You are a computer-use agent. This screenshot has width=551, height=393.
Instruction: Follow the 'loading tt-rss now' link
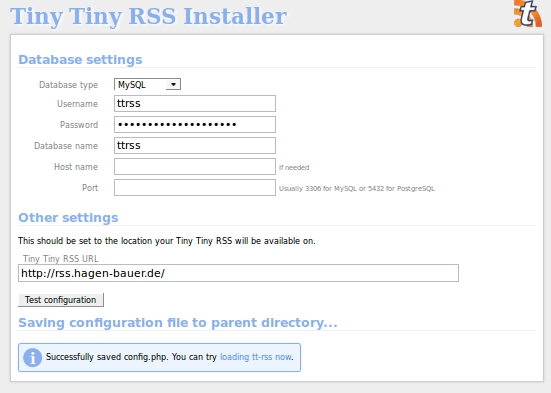pyautogui.click(x=256, y=357)
